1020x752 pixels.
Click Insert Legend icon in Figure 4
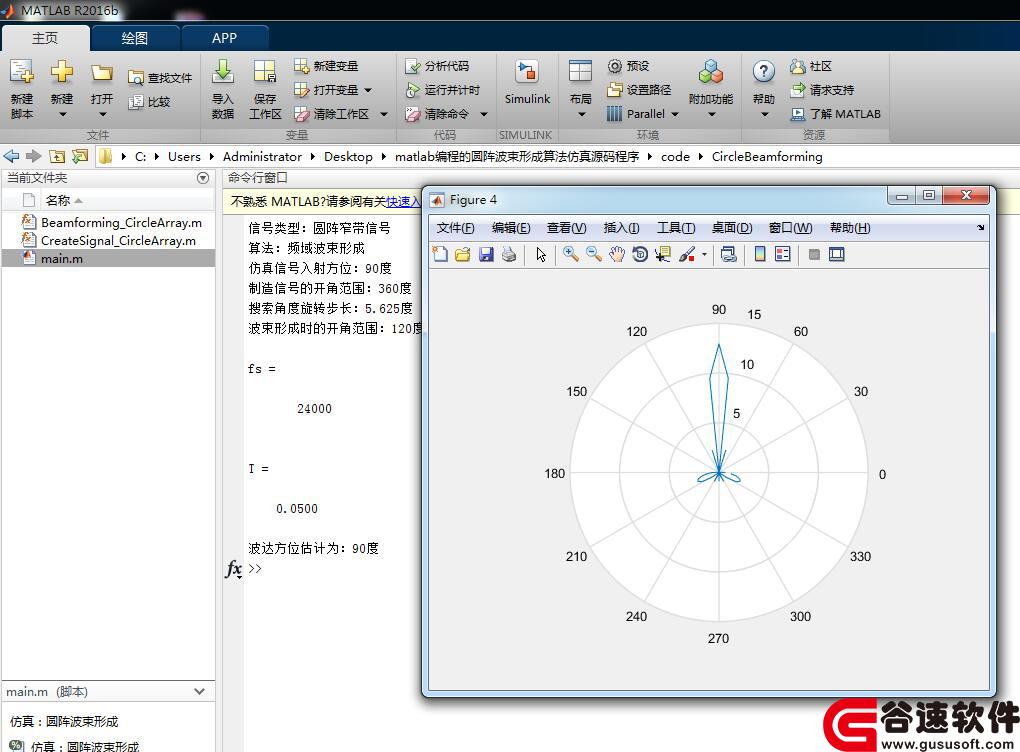click(x=783, y=254)
